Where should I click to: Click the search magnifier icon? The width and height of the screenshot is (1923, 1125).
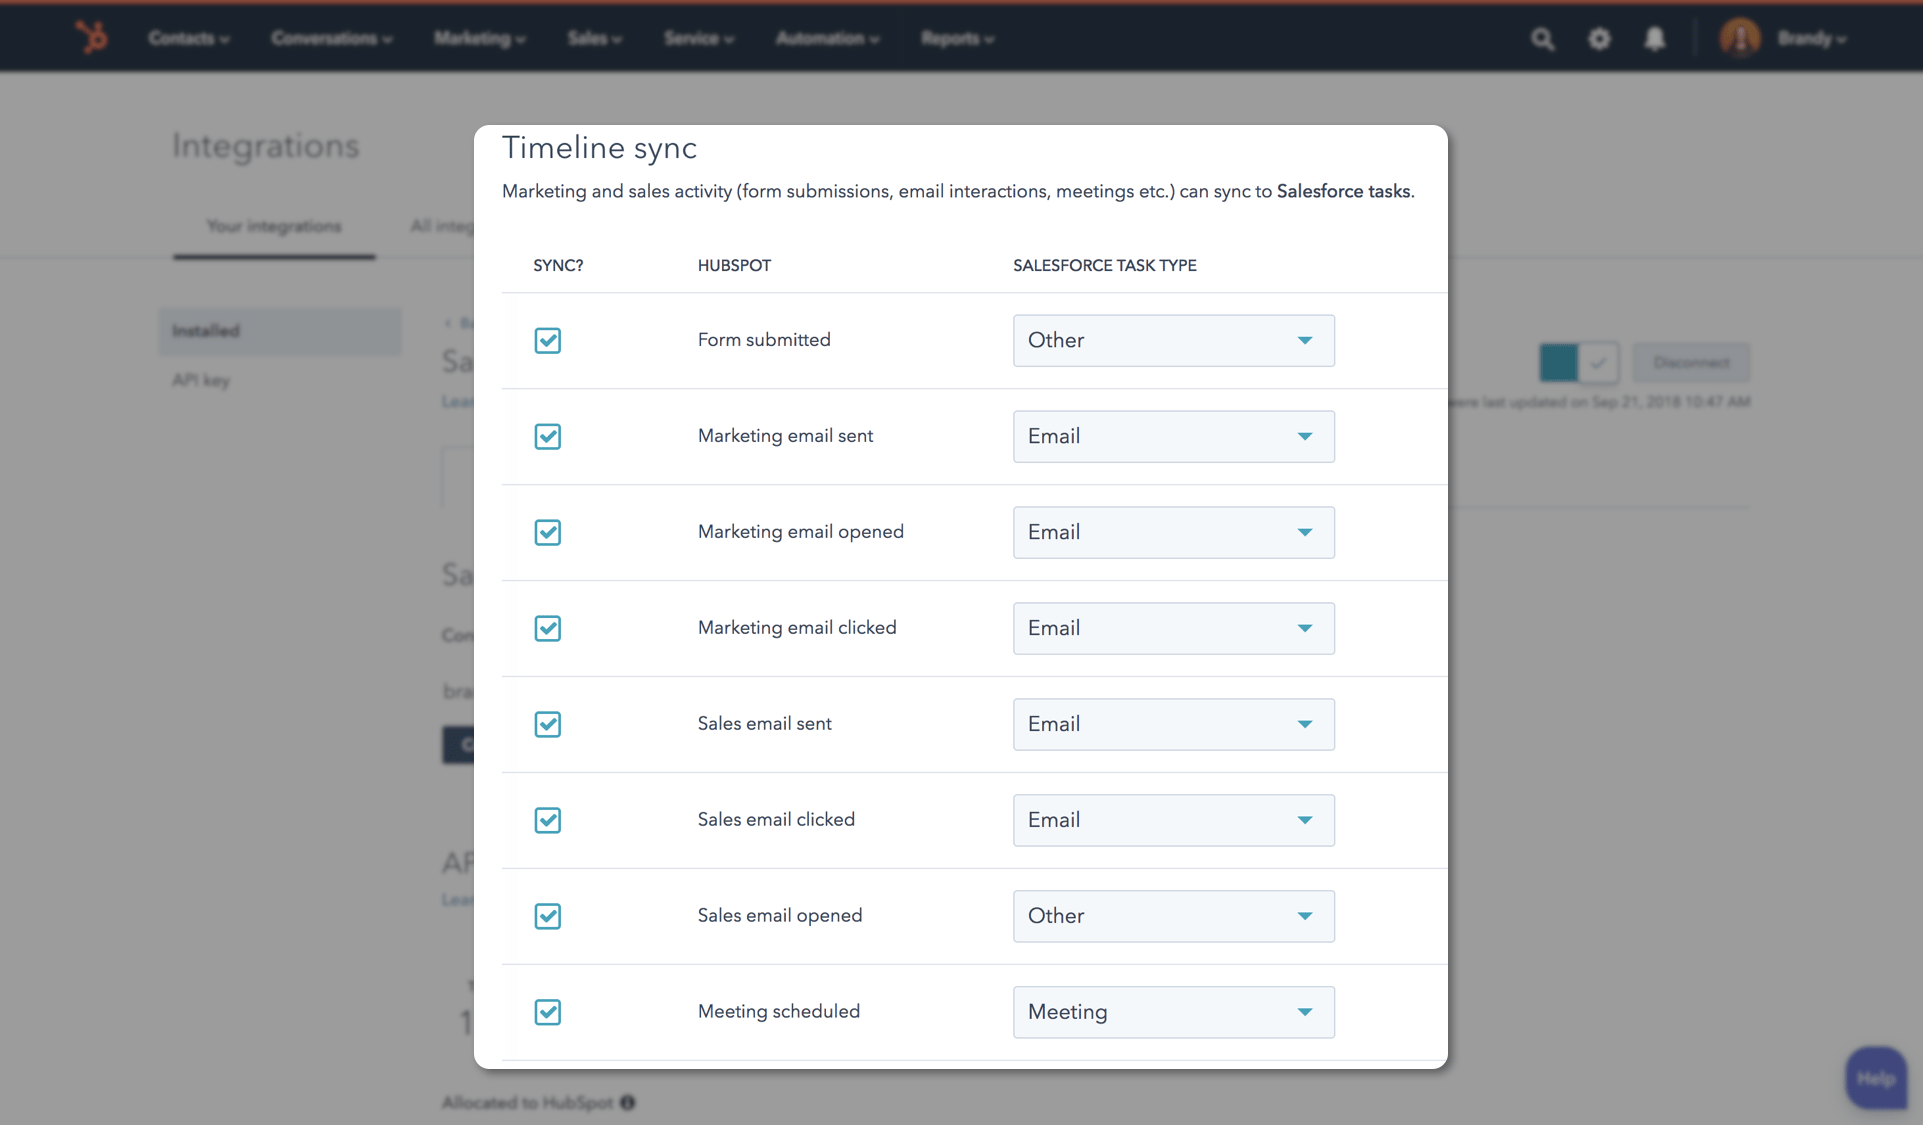tap(1543, 38)
